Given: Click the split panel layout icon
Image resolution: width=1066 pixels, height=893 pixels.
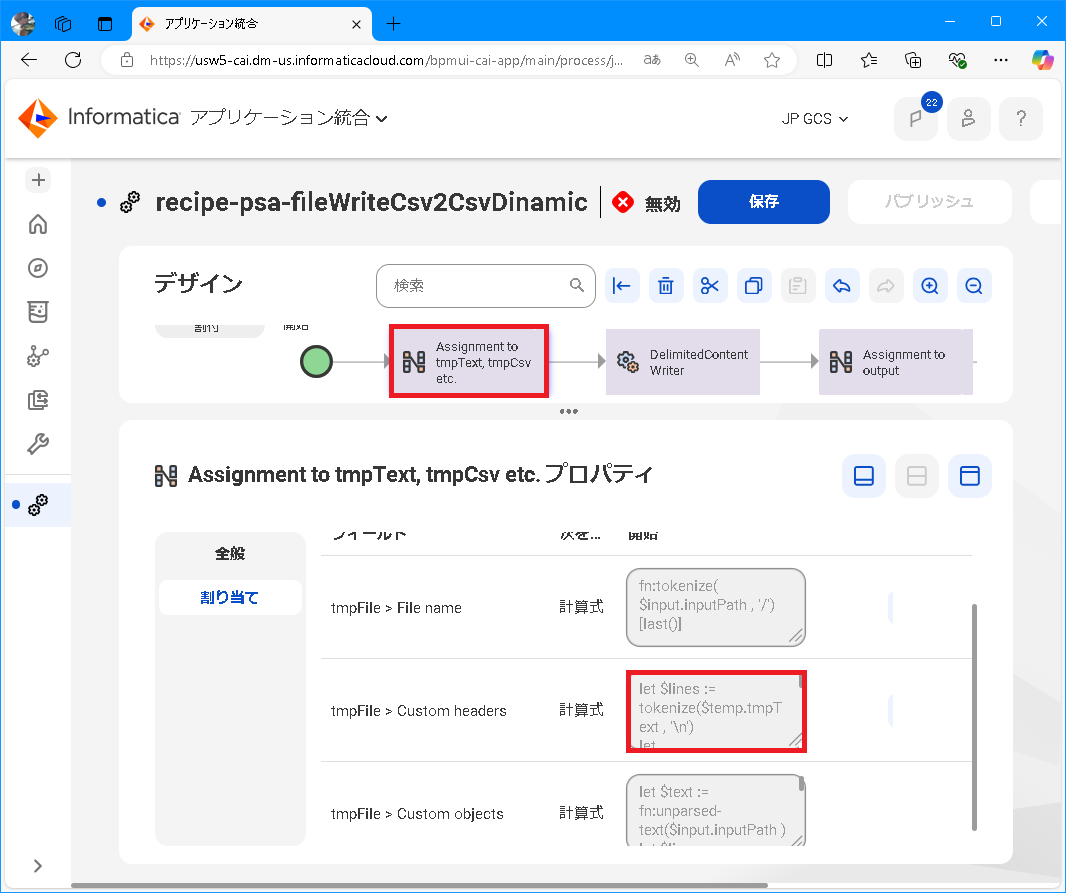Looking at the screenshot, I should tap(916, 476).
